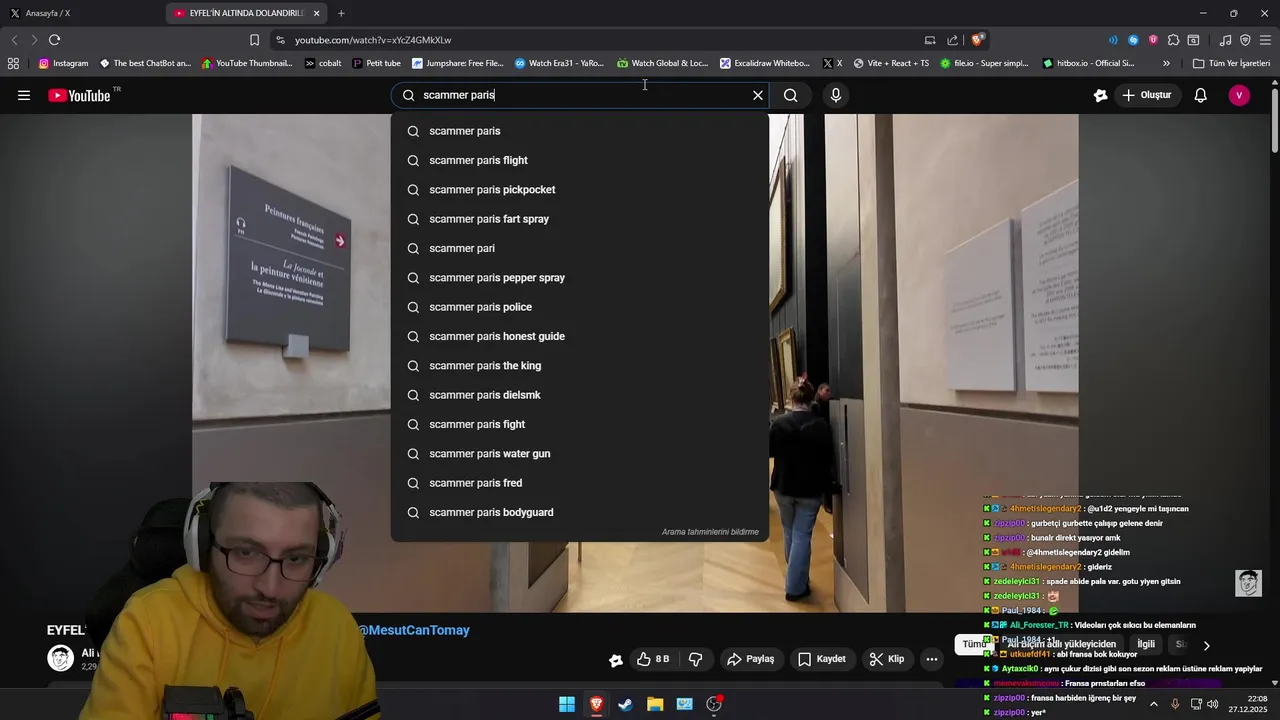
Task: Click the AI sparkle icon left of like
Action: (x=616, y=659)
